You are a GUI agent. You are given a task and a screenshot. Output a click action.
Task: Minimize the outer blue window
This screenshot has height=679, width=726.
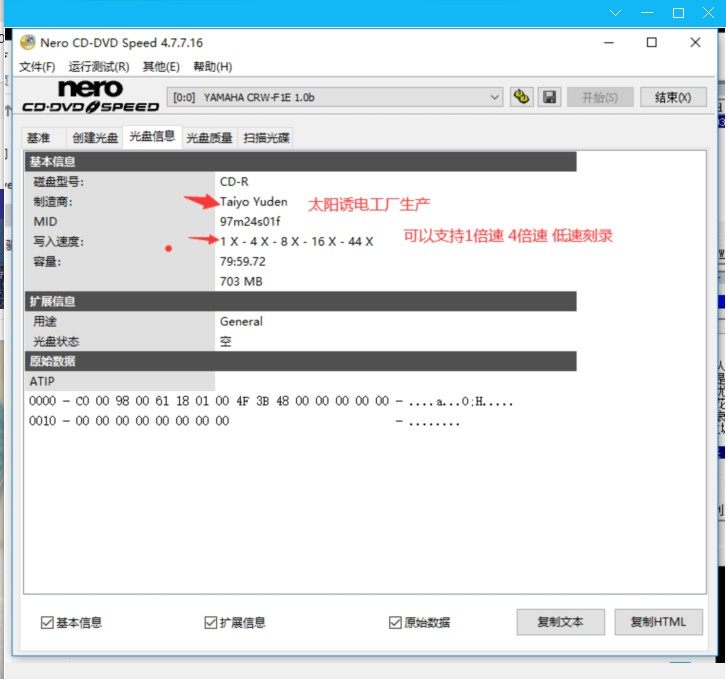pyautogui.click(x=647, y=13)
